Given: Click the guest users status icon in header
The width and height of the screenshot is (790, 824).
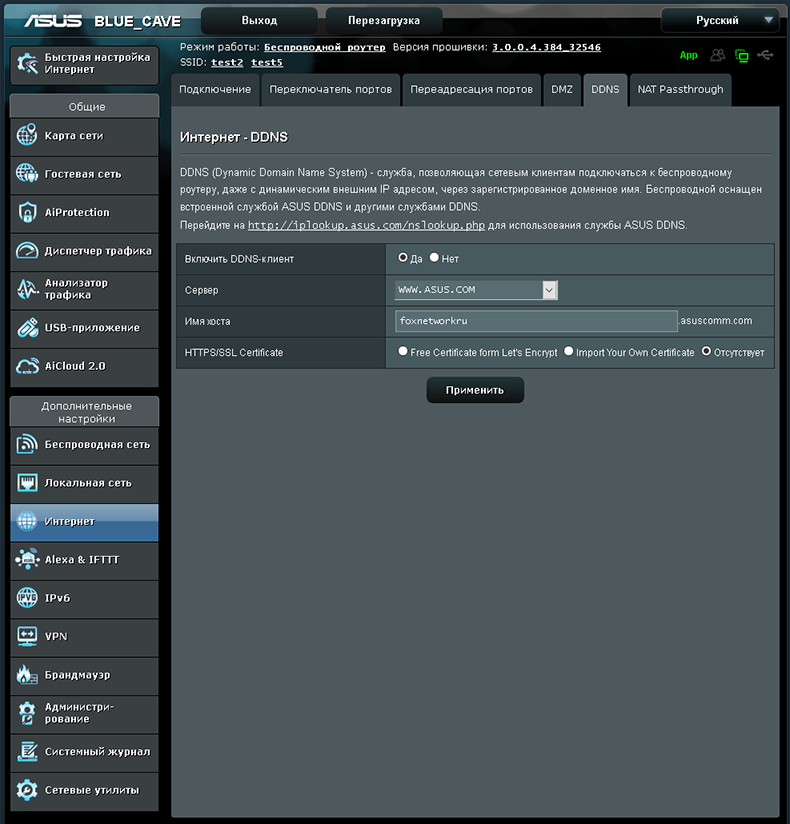Looking at the screenshot, I should [x=717, y=55].
